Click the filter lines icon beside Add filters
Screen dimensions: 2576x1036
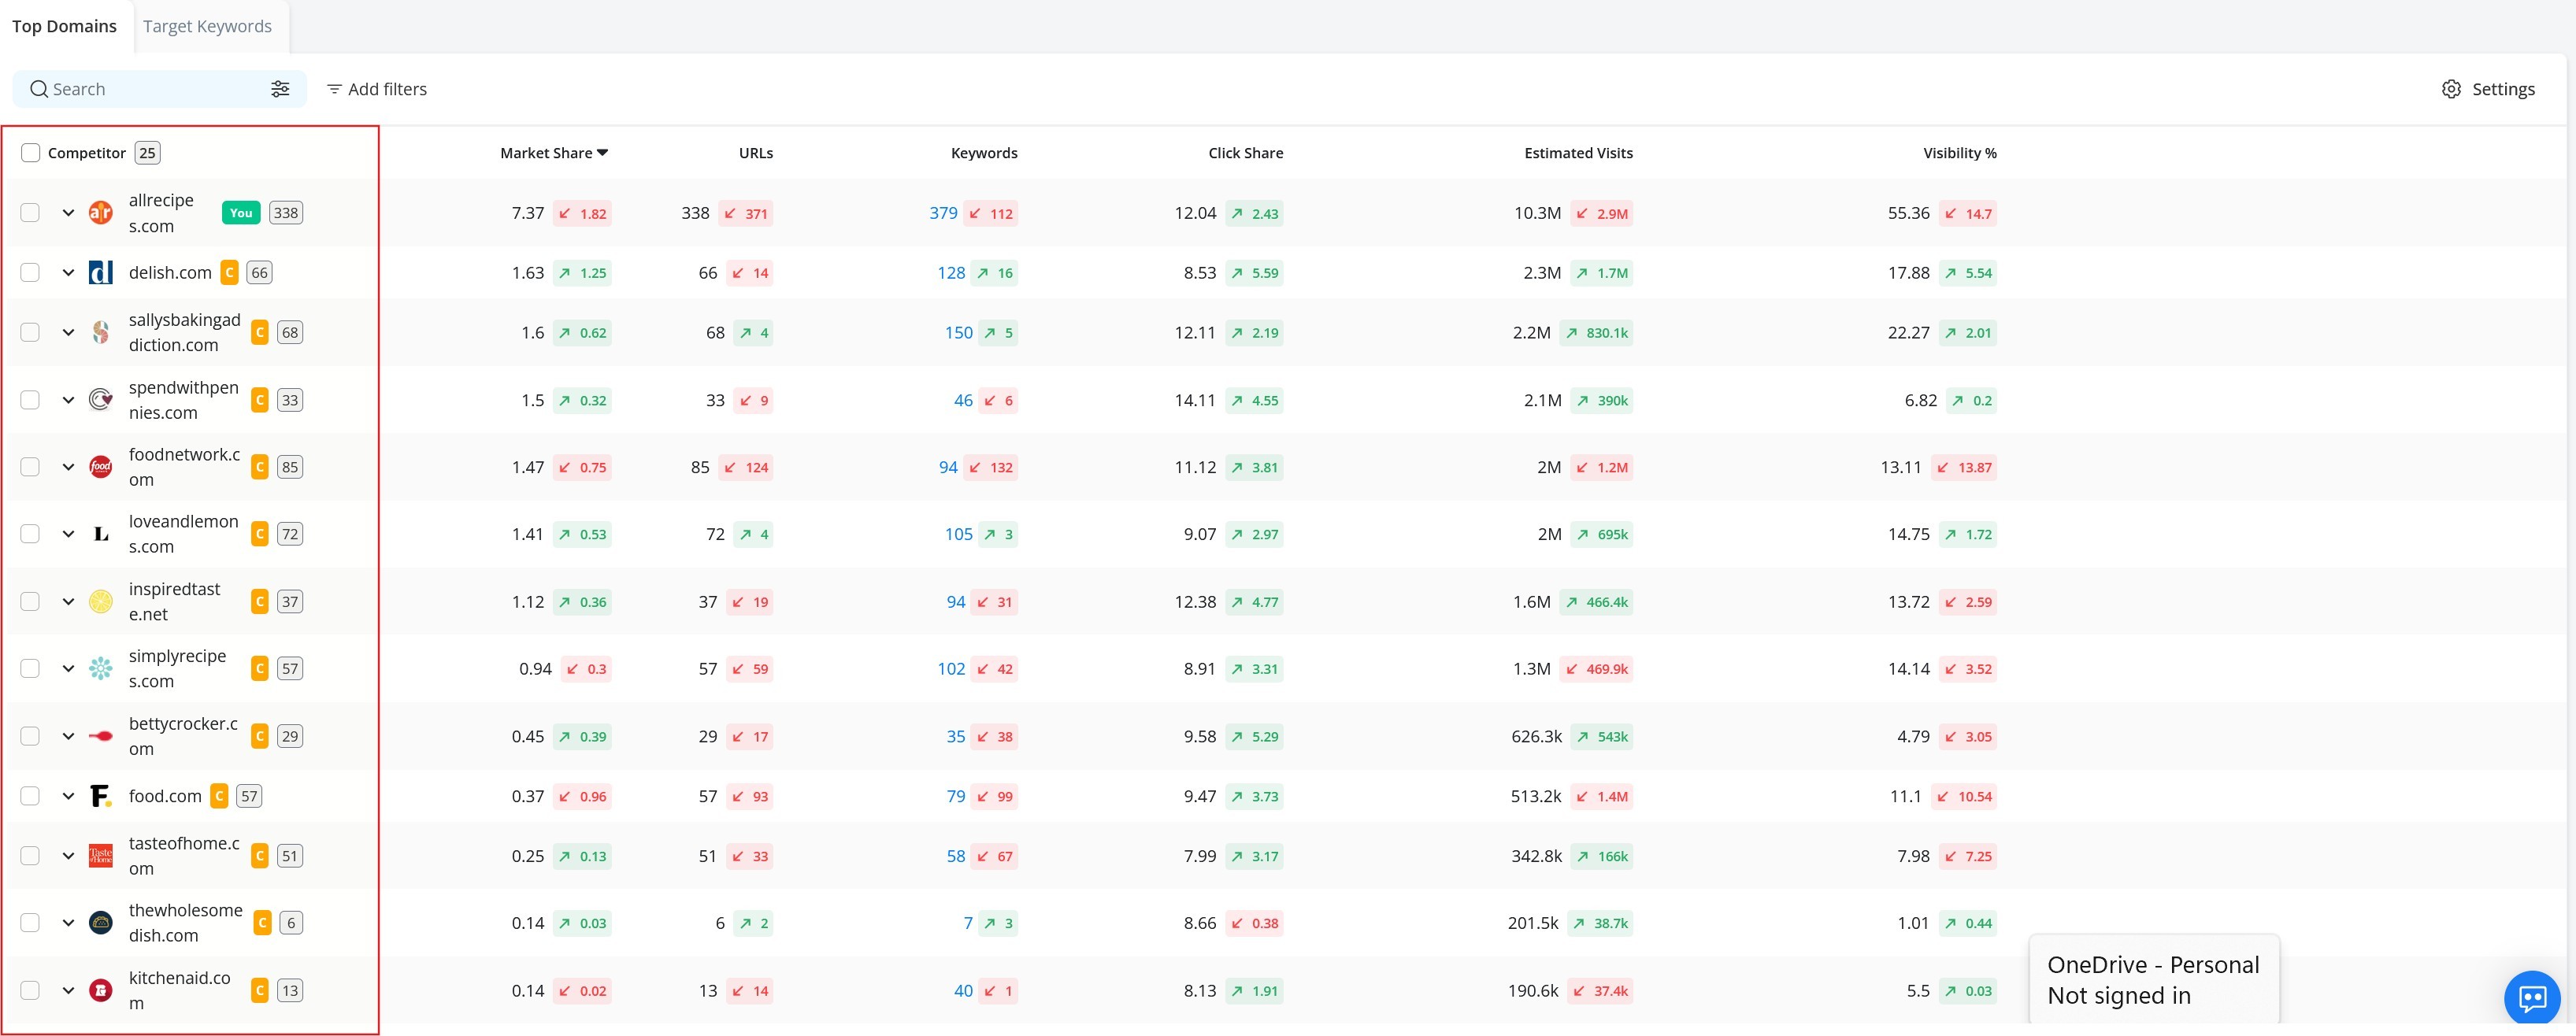[x=334, y=89]
